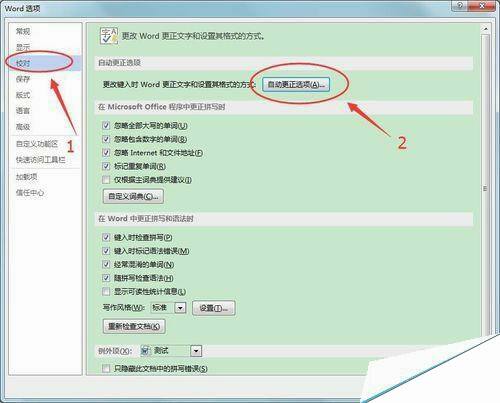Click the 自动更正选项(A)... button

(x=296, y=84)
